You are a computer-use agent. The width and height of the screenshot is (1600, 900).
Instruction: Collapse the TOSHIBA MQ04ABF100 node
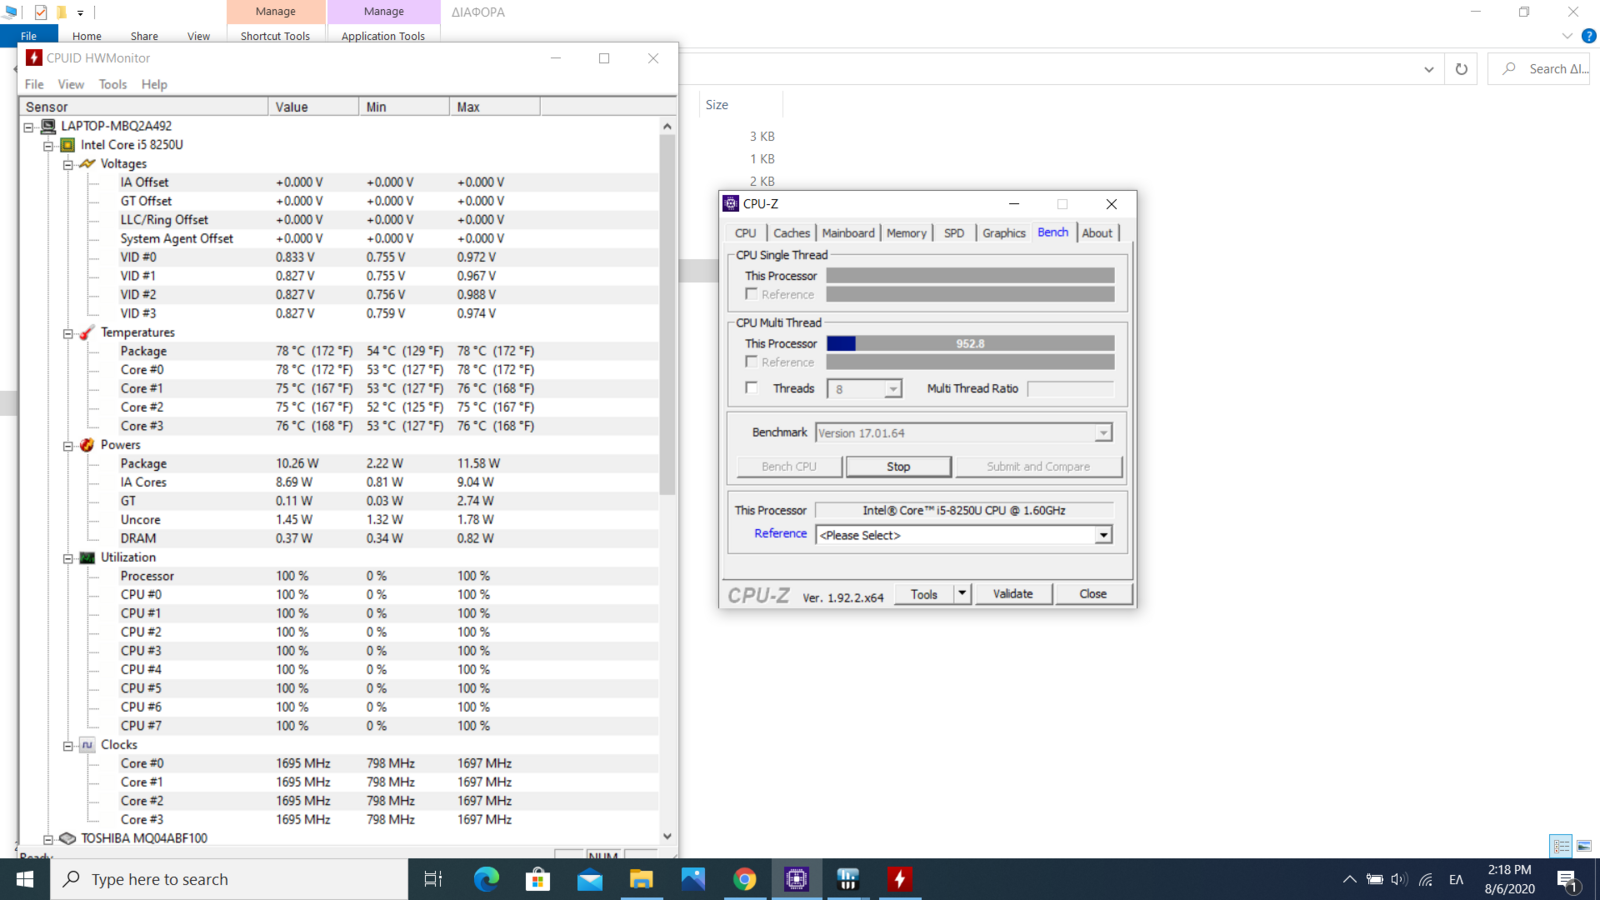coord(48,840)
